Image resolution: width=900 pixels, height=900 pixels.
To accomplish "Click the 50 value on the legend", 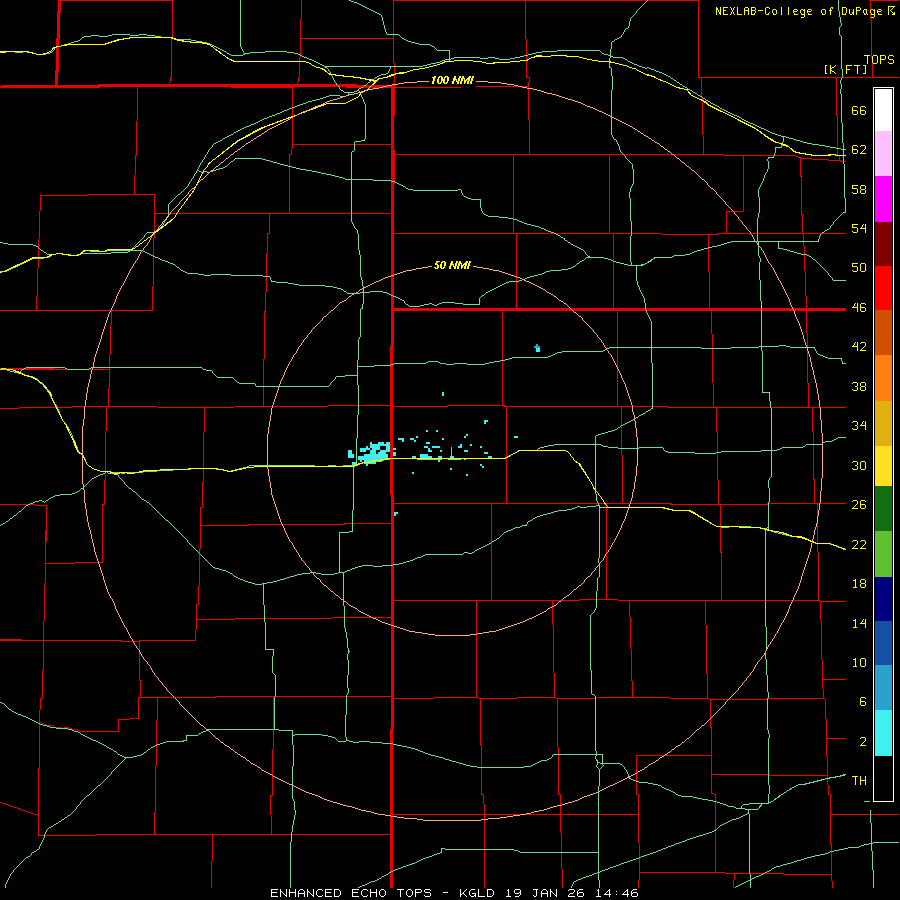I will [x=859, y=268].
